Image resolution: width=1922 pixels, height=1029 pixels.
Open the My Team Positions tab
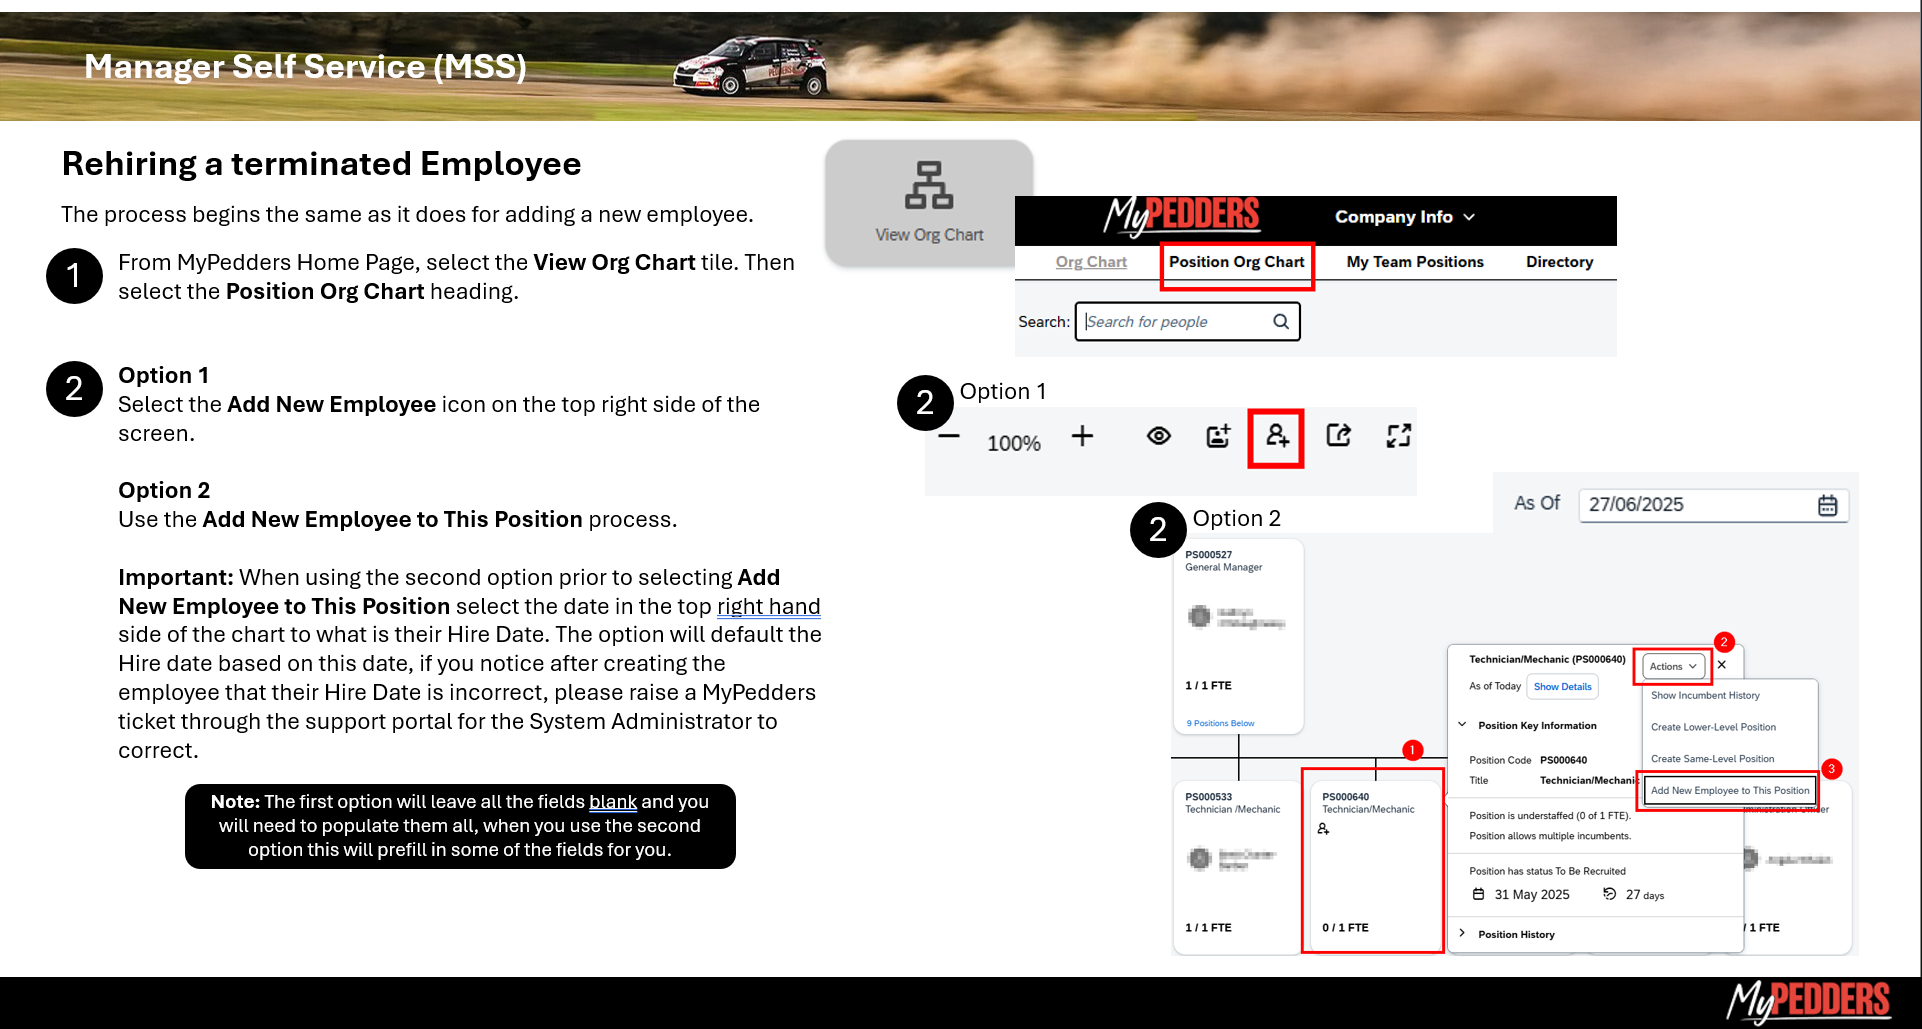(x=1415, y=262)
